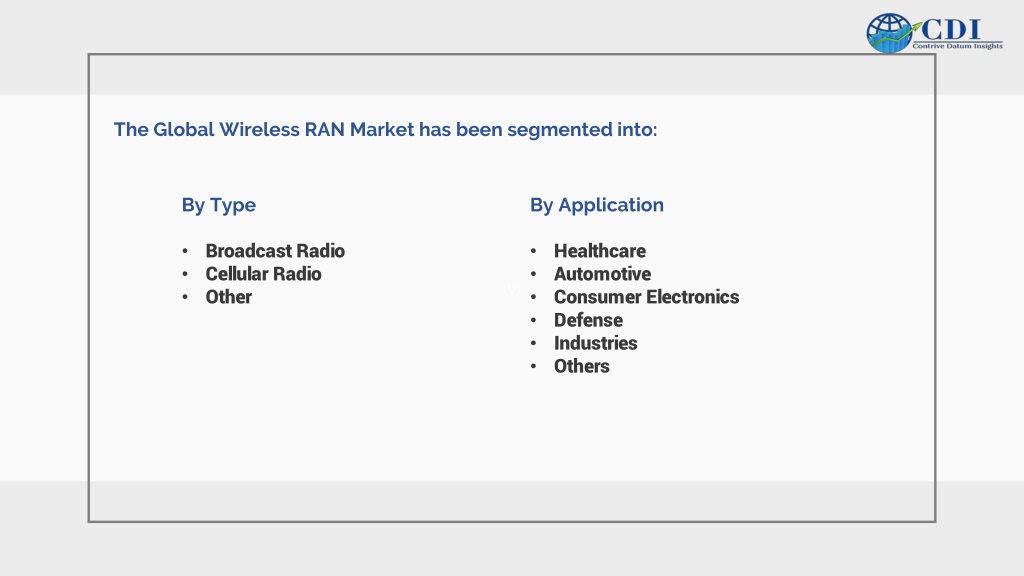Click the Other entry under By Type
Image resolution: width=1024 pixels, height=576 pixels.
coord(229,297)
